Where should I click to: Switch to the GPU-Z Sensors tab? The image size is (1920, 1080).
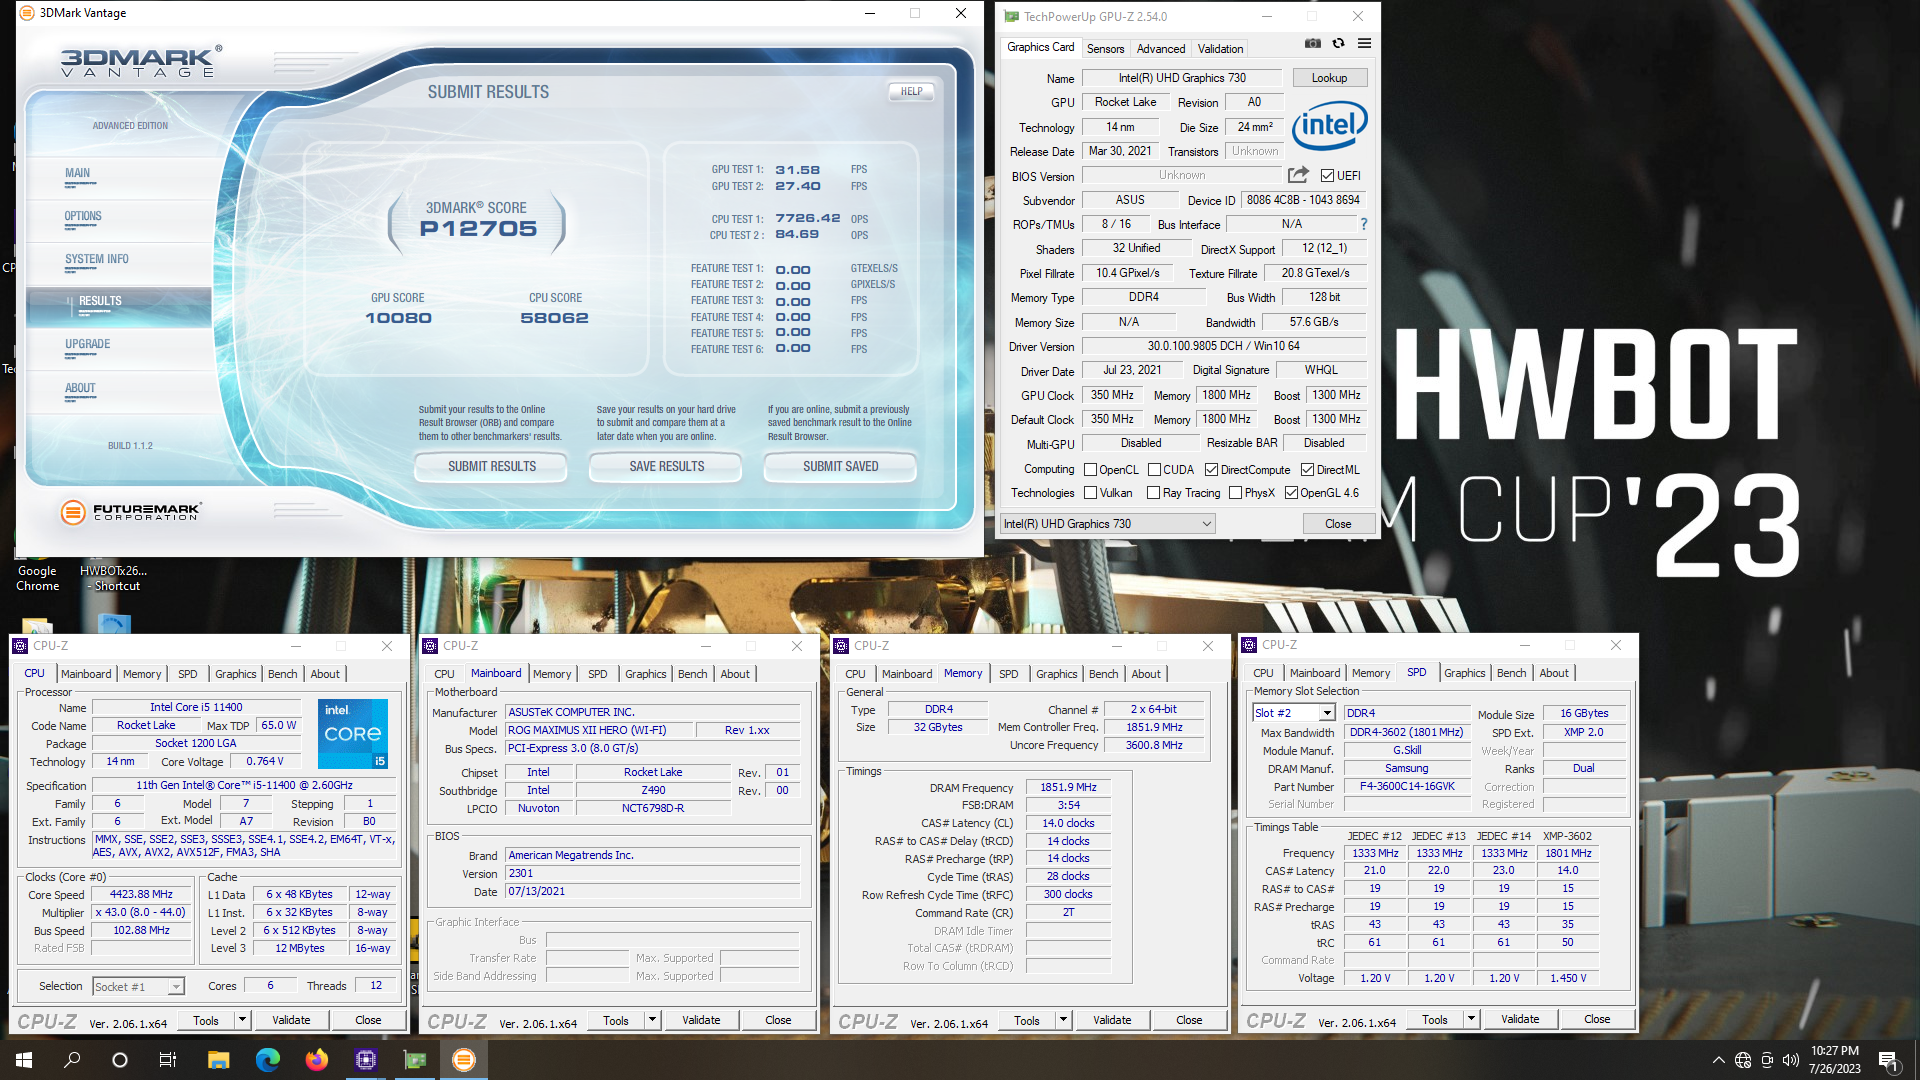pos(1105,48)
